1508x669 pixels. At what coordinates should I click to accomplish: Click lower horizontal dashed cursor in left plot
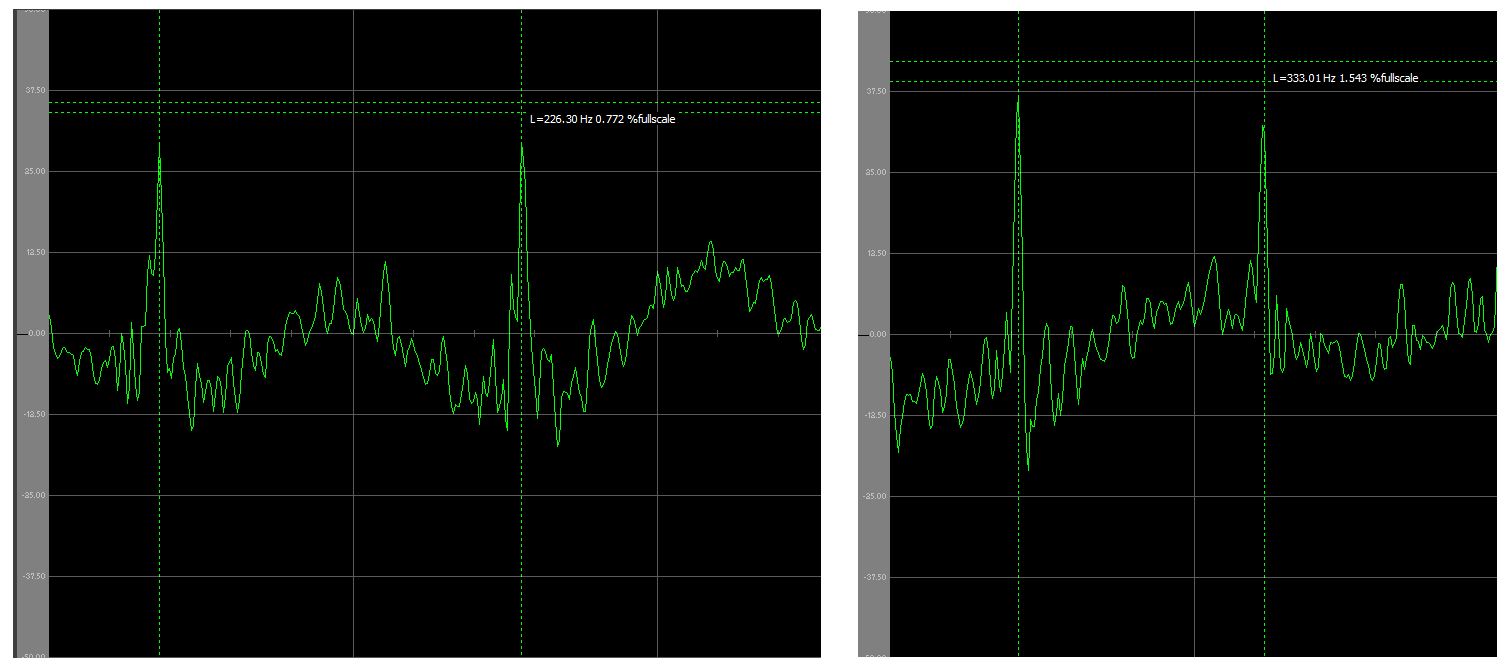coord(300,112)
